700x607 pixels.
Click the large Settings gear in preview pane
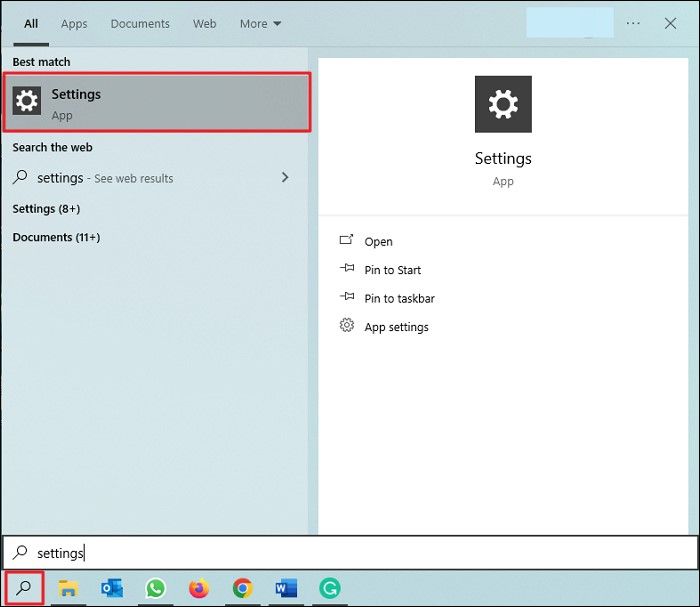pos(503,104)
